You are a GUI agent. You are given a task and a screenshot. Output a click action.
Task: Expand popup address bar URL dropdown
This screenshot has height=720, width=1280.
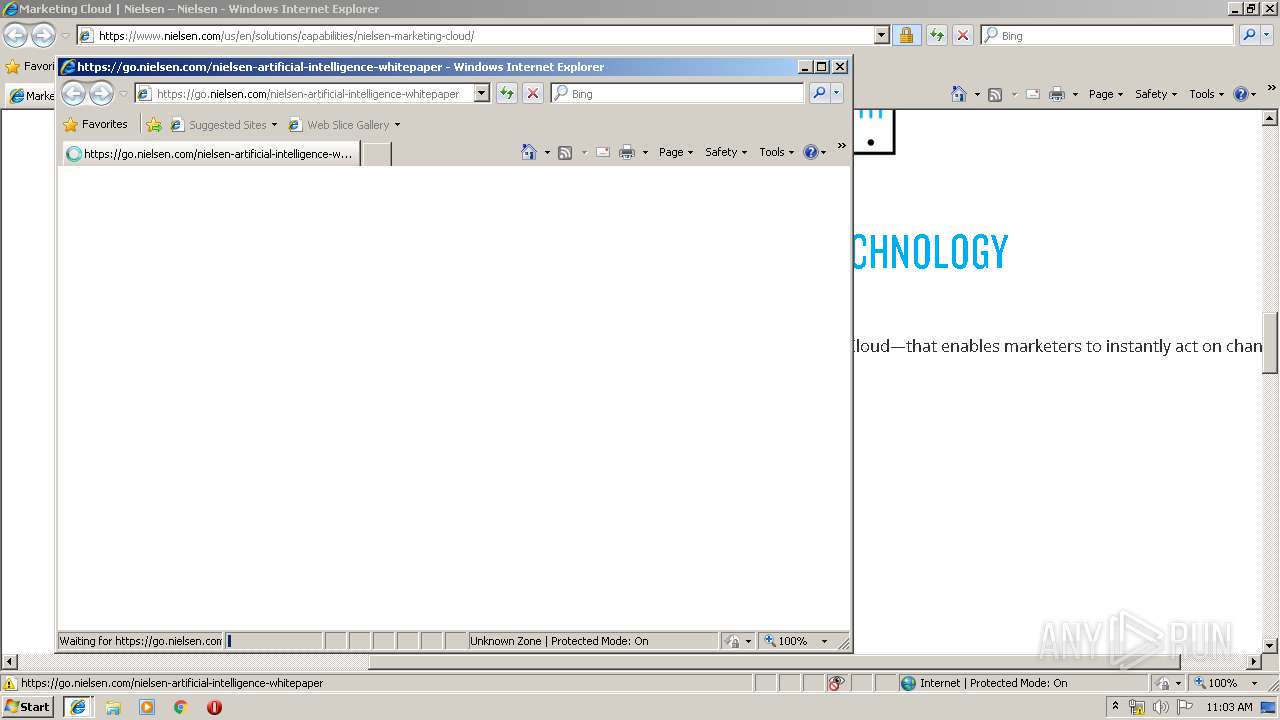click(x=481, y=93)
